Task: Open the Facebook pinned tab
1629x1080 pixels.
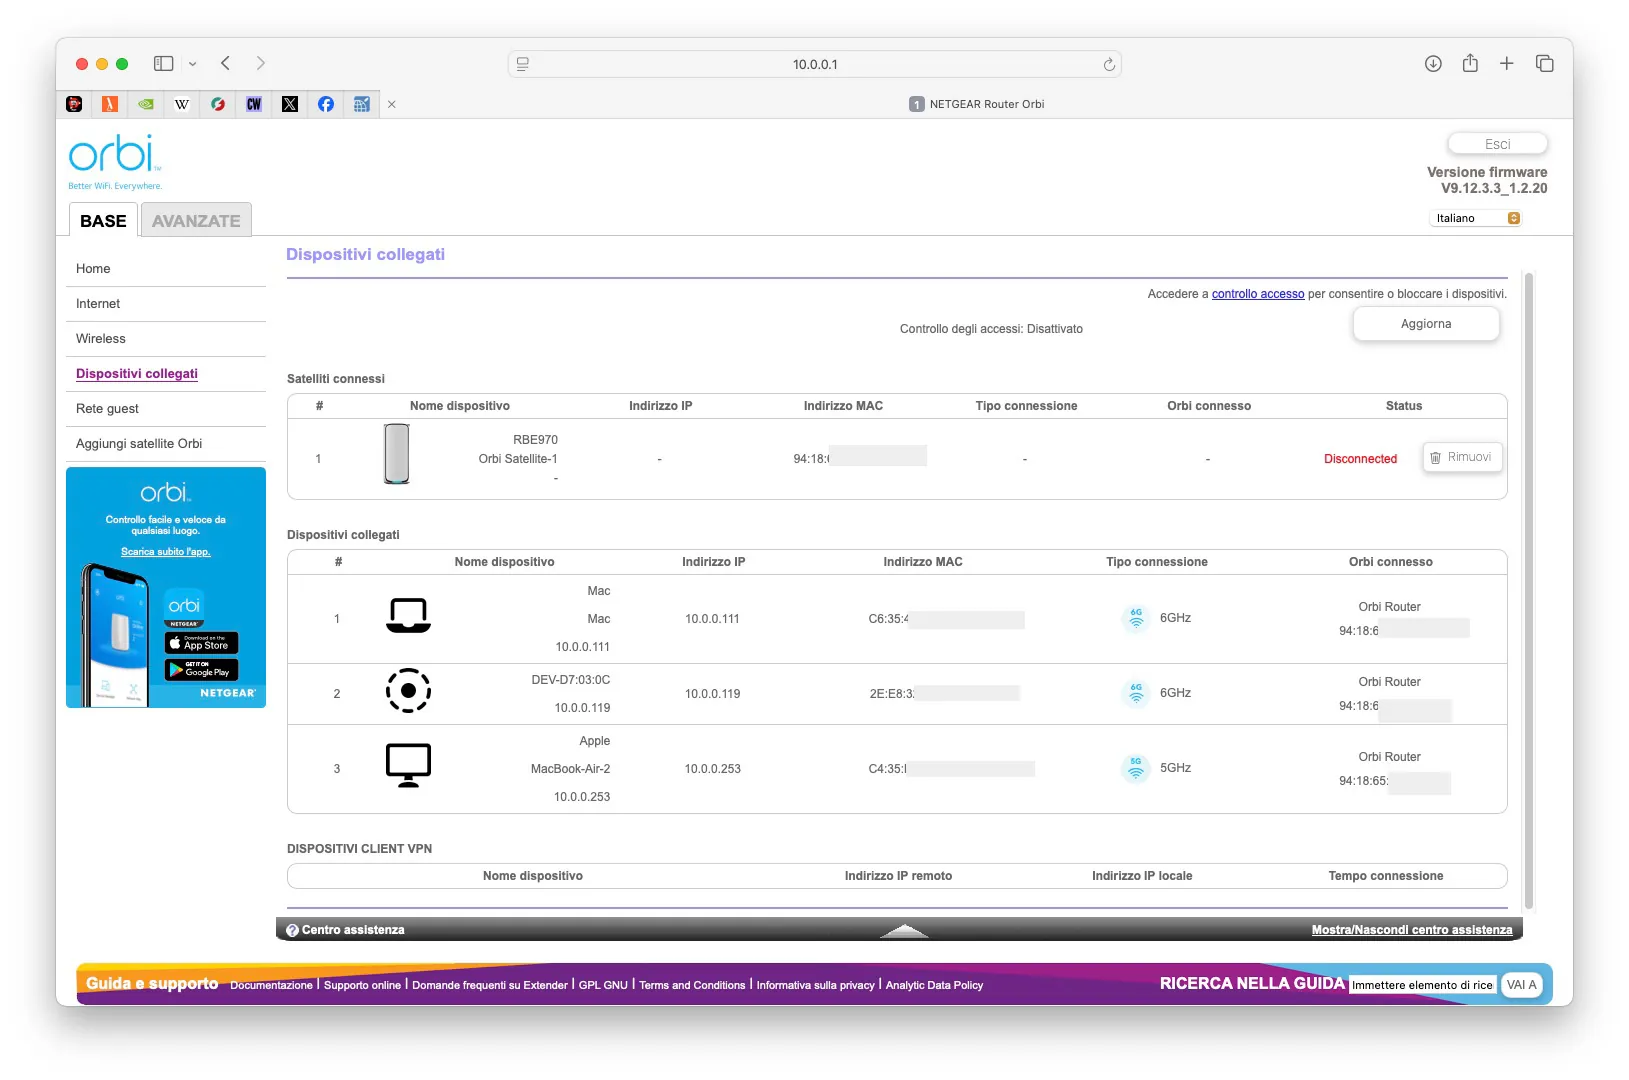Action: point(326,104)
